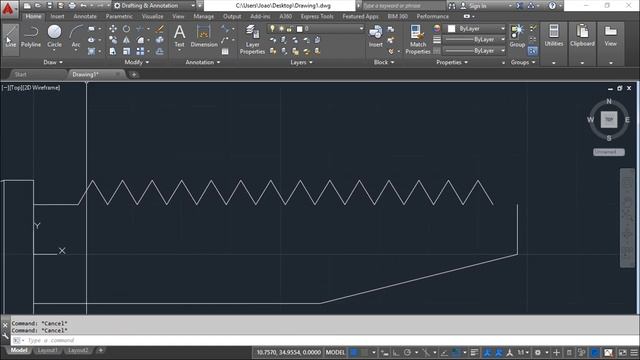
Task: Click the Unnamed UCS button below ViewCube
Action: 609,152
